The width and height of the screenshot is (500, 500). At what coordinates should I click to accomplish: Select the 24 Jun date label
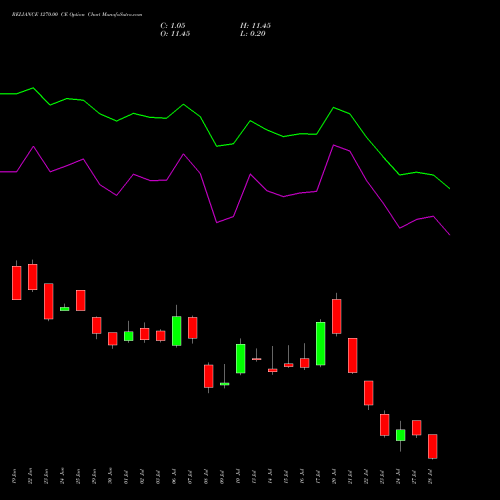click(x=62, y=476)
